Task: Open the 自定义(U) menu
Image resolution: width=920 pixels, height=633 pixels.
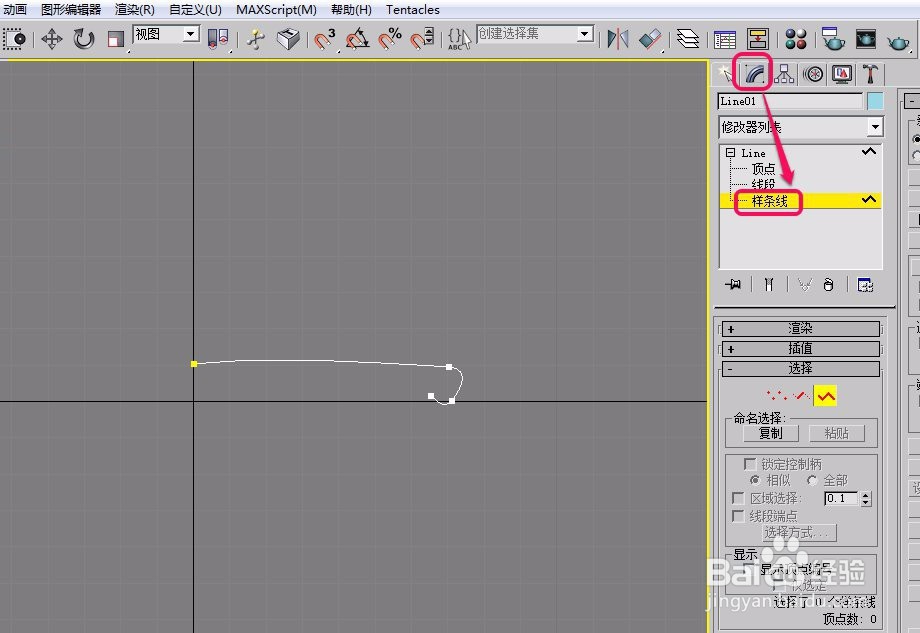Action: 195,9
